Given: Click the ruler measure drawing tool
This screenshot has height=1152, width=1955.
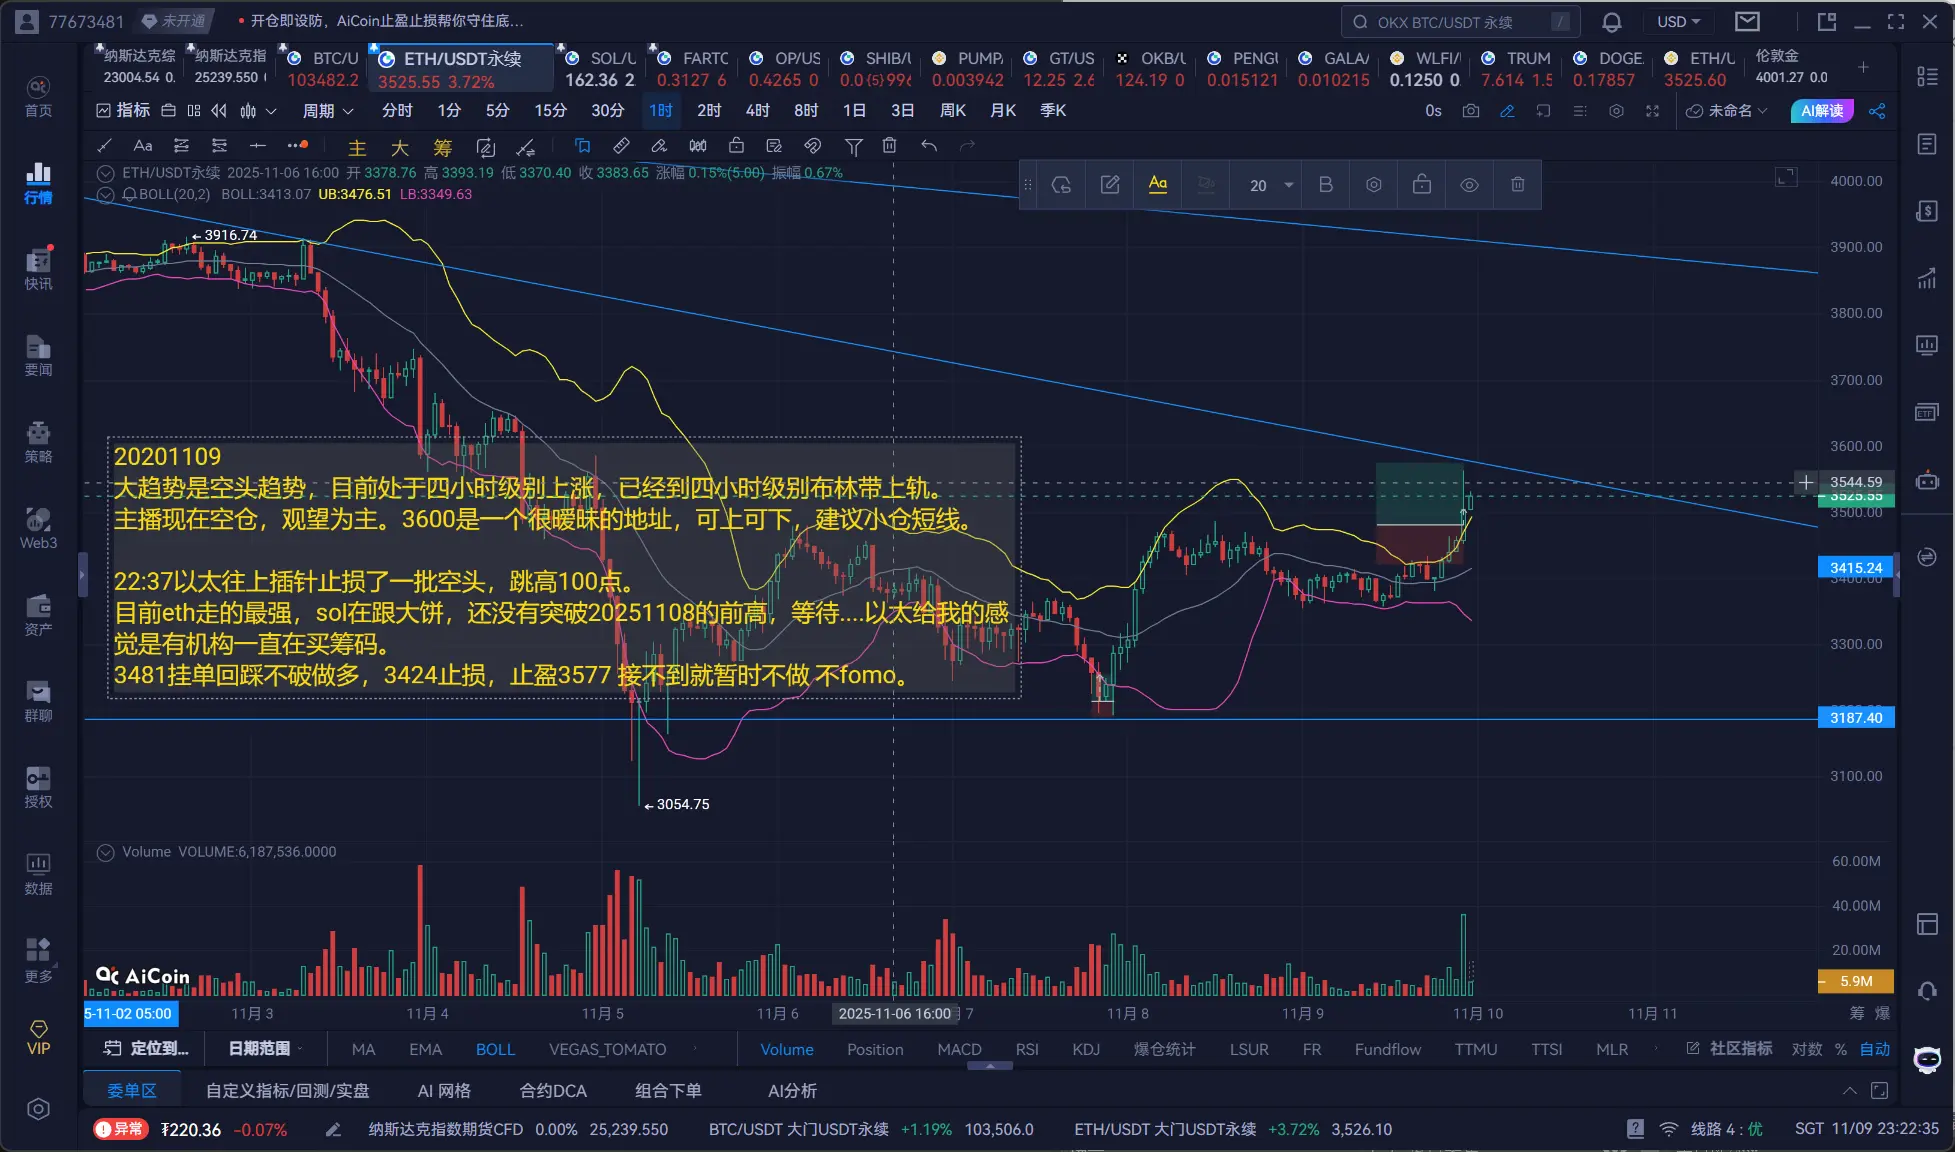Looking at the screenshot, I should pos(621,146).
